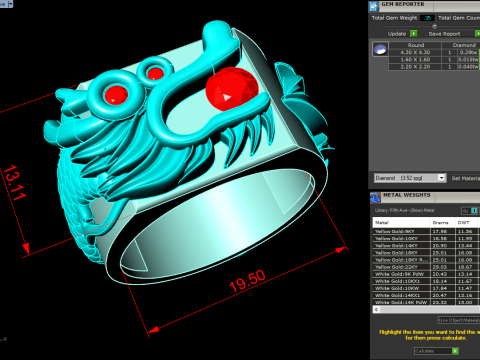480x360 pixels.
Task: Select the White Gold 9K PdW row
Action: pos(425,274)
